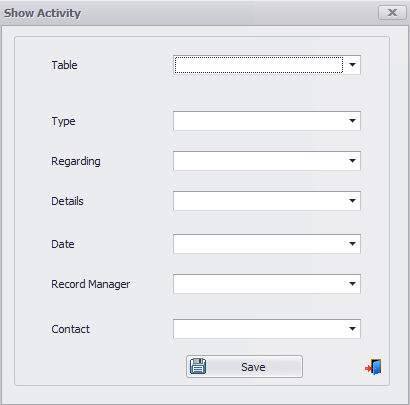Click the exit door icon

pyautogui.click(x=373, y=367)
